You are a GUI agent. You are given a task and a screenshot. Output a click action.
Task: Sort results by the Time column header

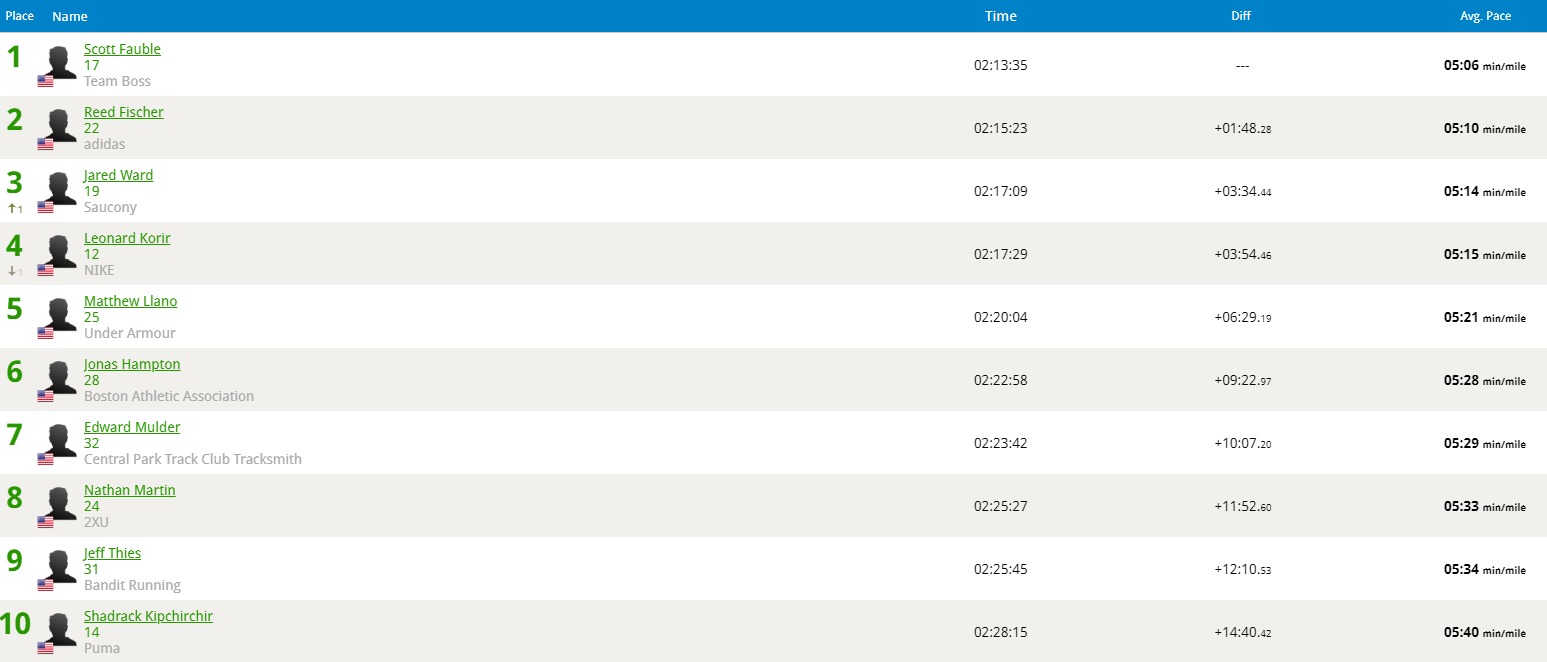[x=1000, y=16]
